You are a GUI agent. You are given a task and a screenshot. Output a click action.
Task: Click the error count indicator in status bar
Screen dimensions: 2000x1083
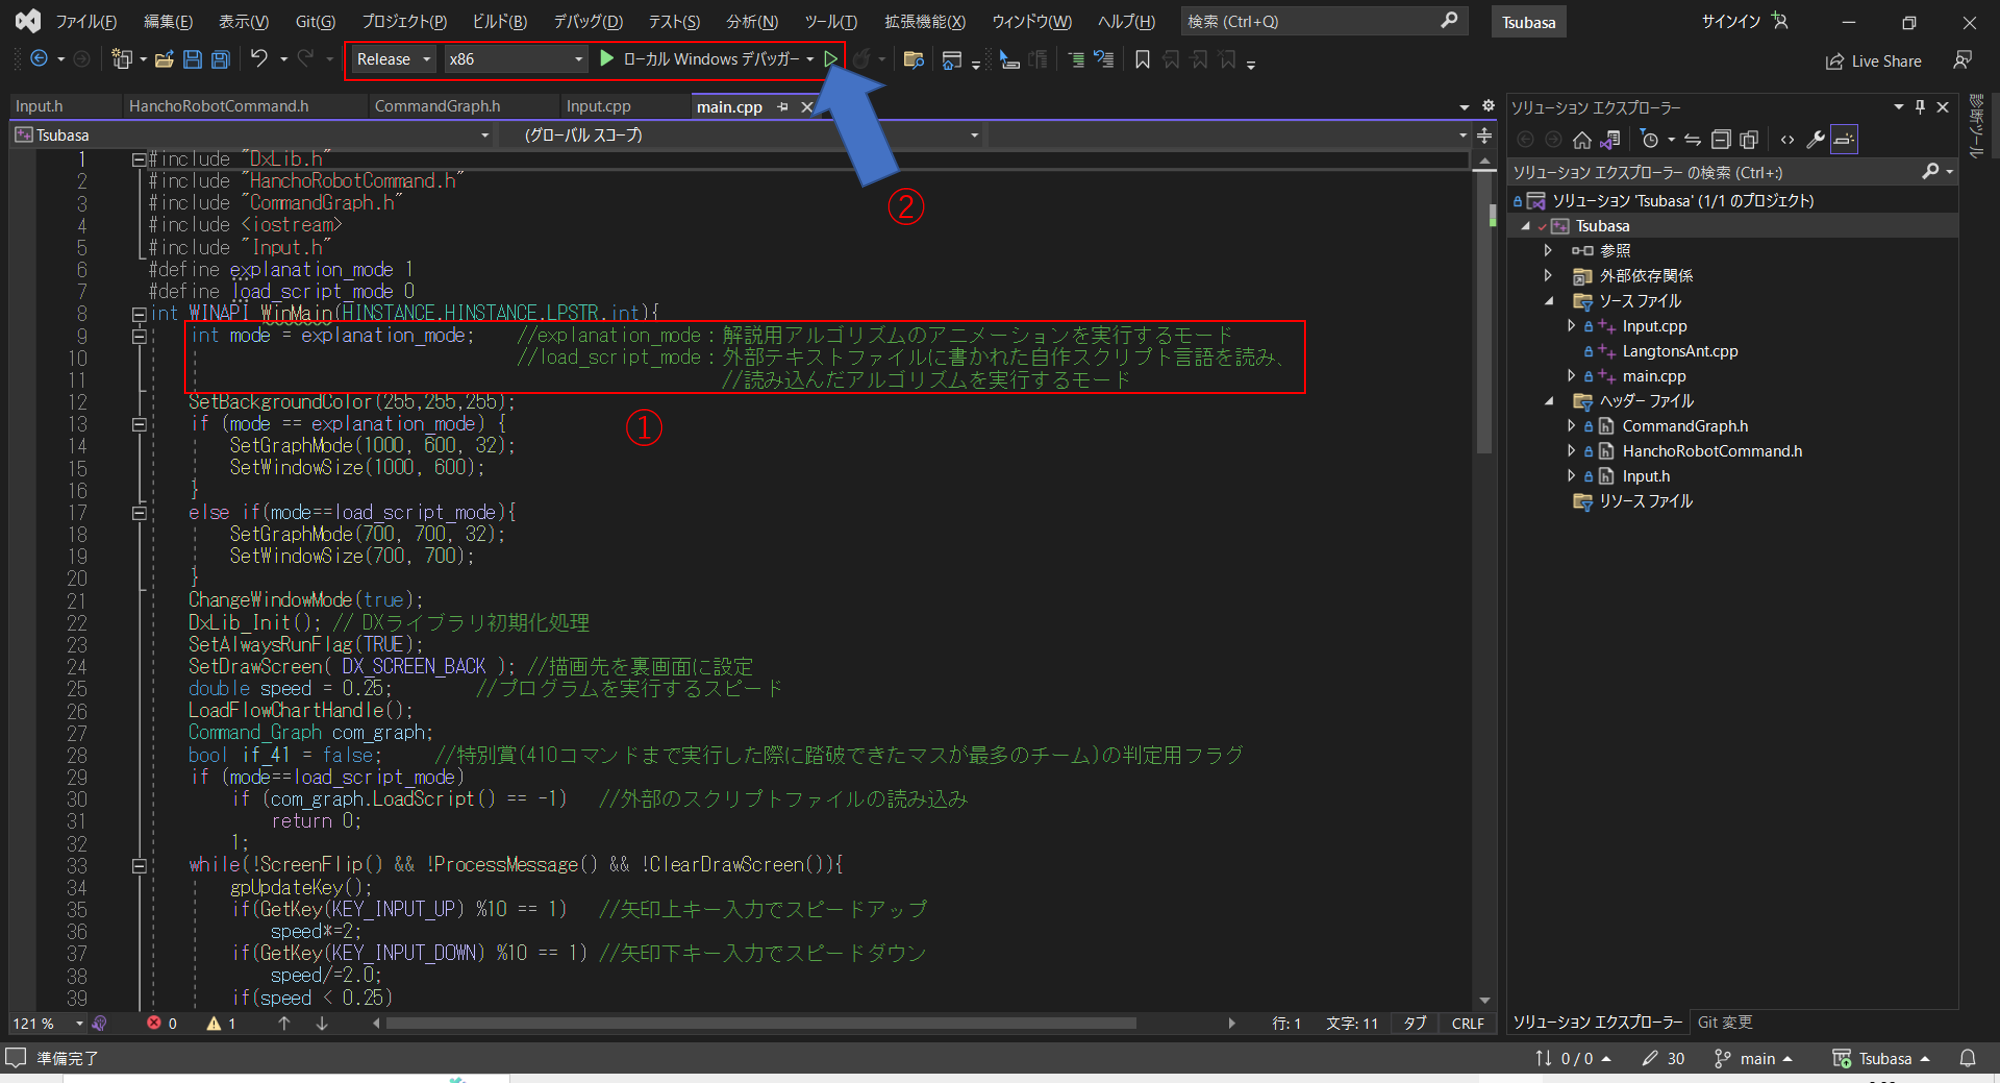[162, 1022]
